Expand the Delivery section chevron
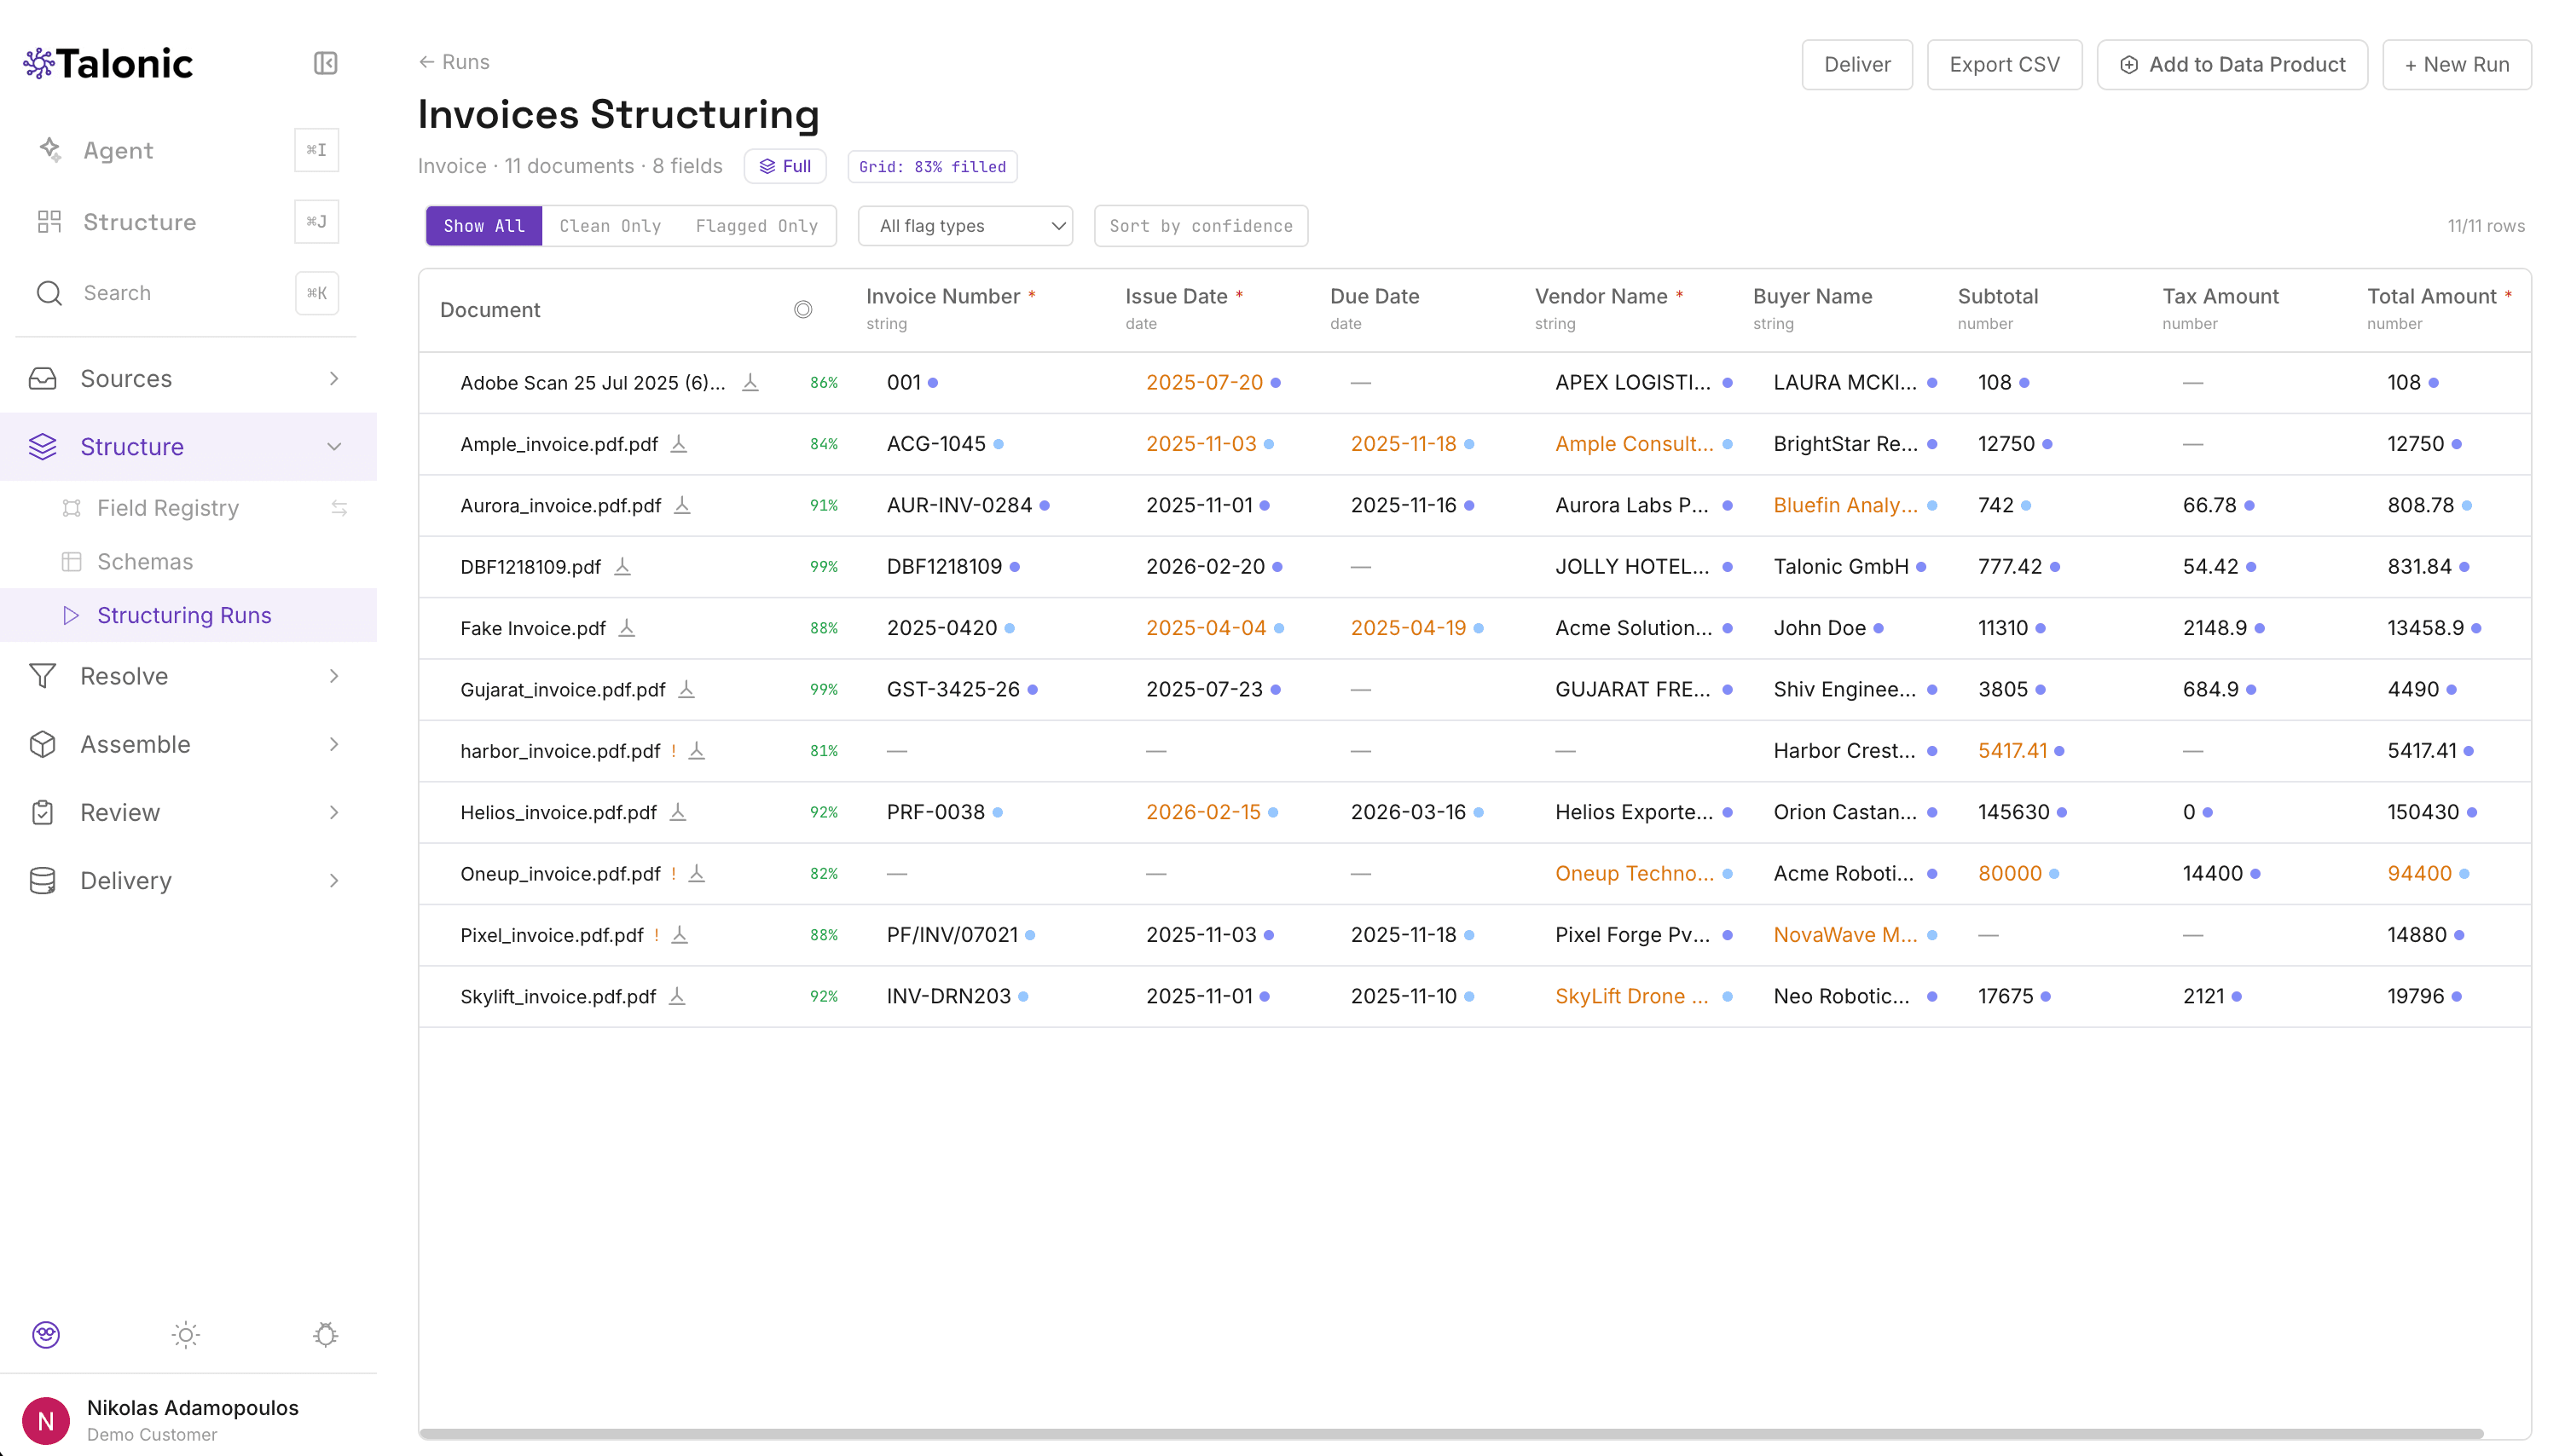Viewport: 2565px width, 1456px height. tap(334, 880)
